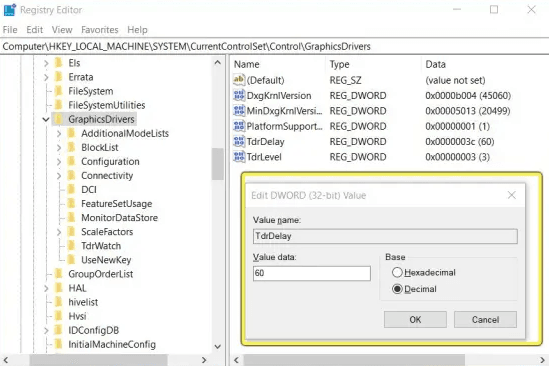Click the TdrDelay DWORD icon in list
This screenshot has width=549, height=366.
coord(239,141)
